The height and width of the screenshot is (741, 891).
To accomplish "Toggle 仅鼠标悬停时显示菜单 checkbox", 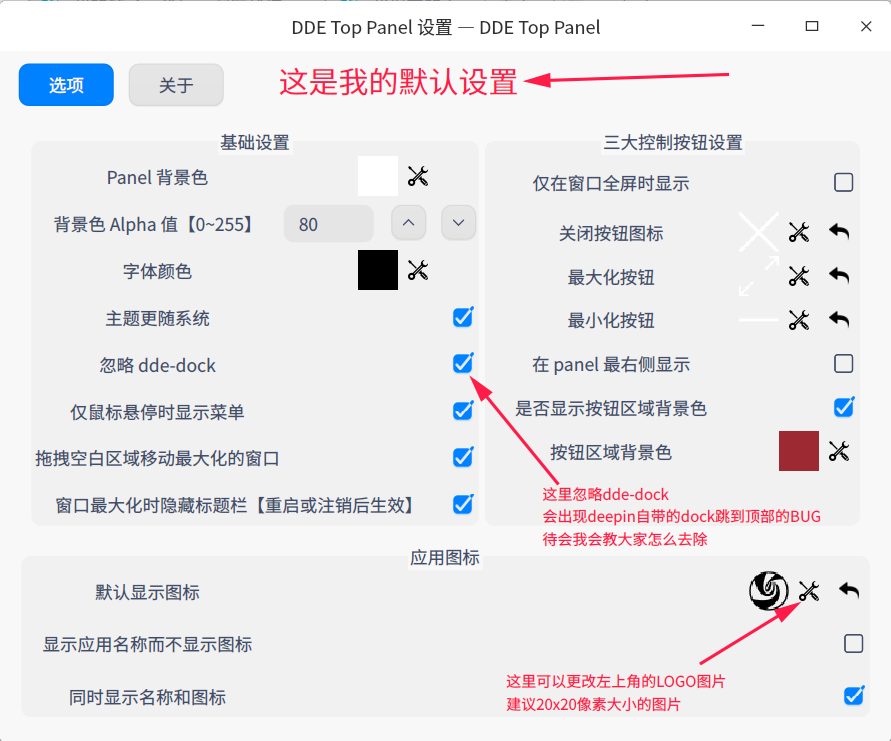I will coord(463,410).
